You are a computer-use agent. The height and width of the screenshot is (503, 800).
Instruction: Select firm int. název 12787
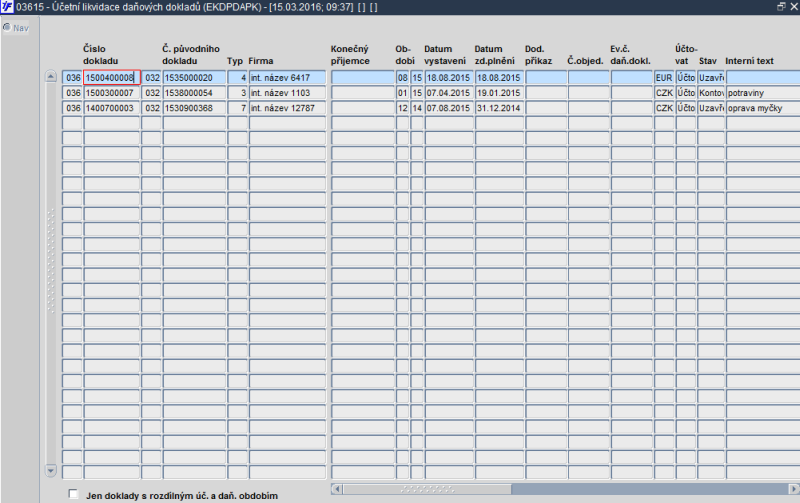[287, 108]
